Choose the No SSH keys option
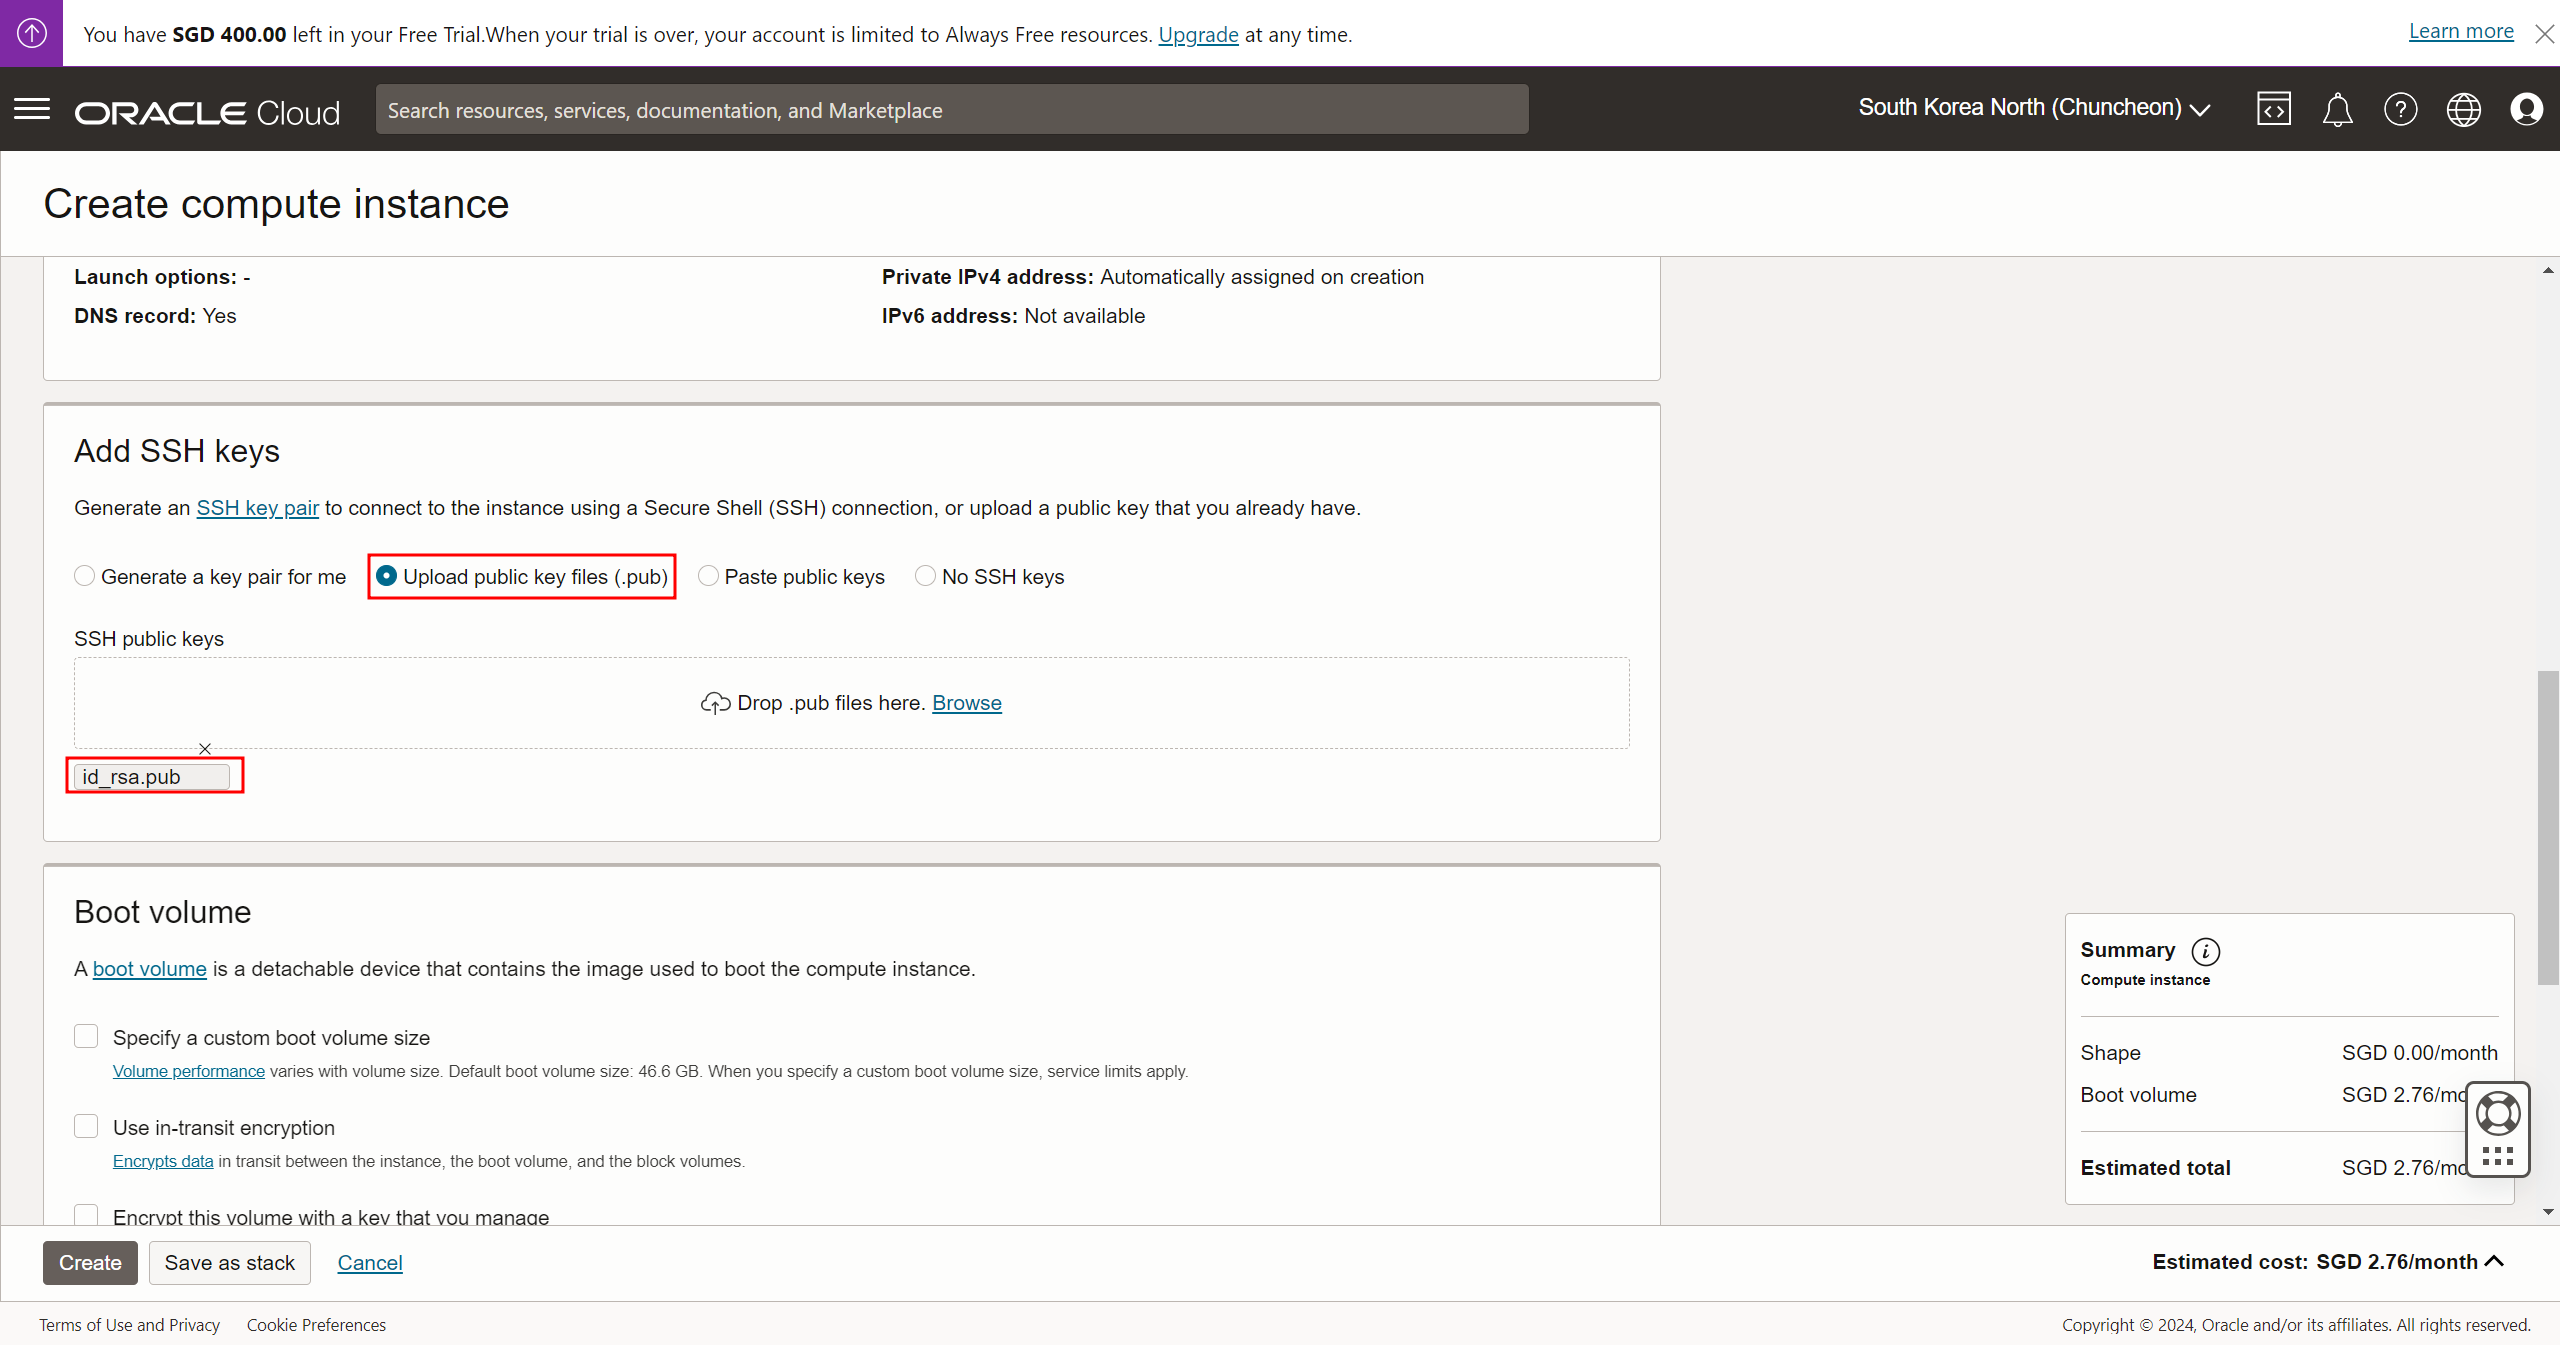 [925, 576]
